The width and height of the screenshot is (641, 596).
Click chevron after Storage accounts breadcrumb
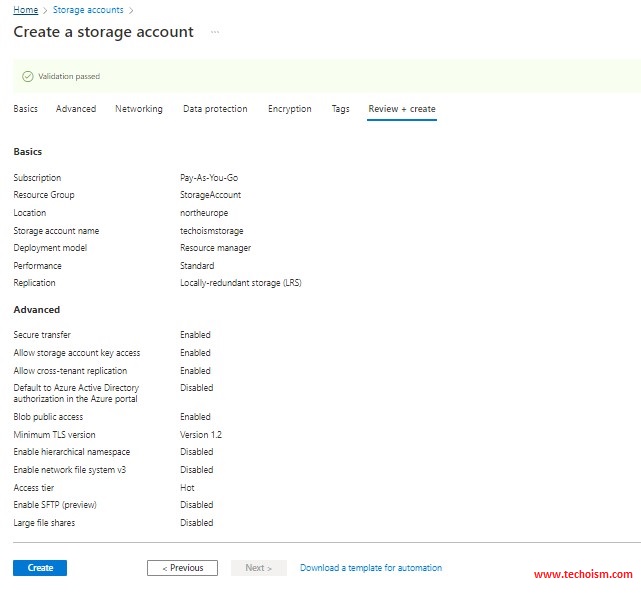[131, 10]
